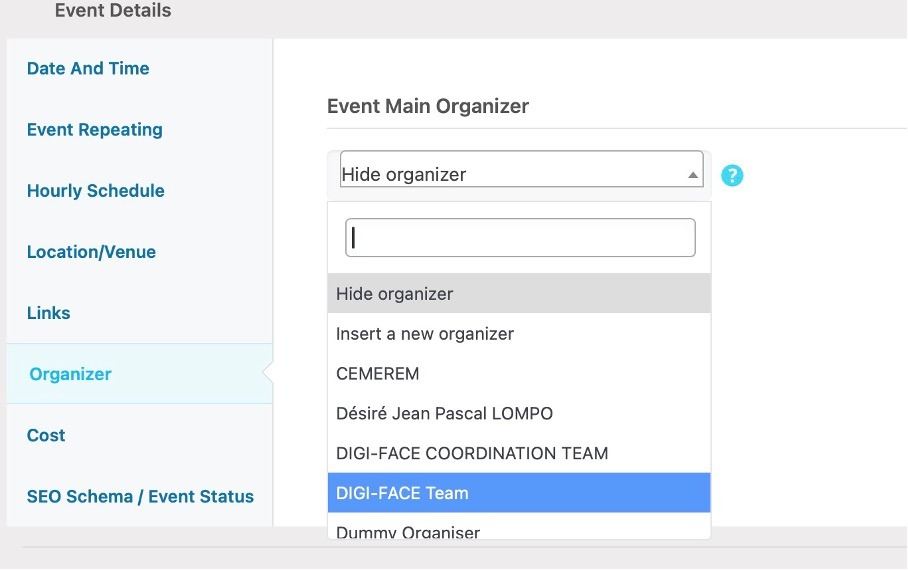Switch to SEO Schema / Event Status tab
The height and width of the screenshot is (570, 908).
click(140, 496)
